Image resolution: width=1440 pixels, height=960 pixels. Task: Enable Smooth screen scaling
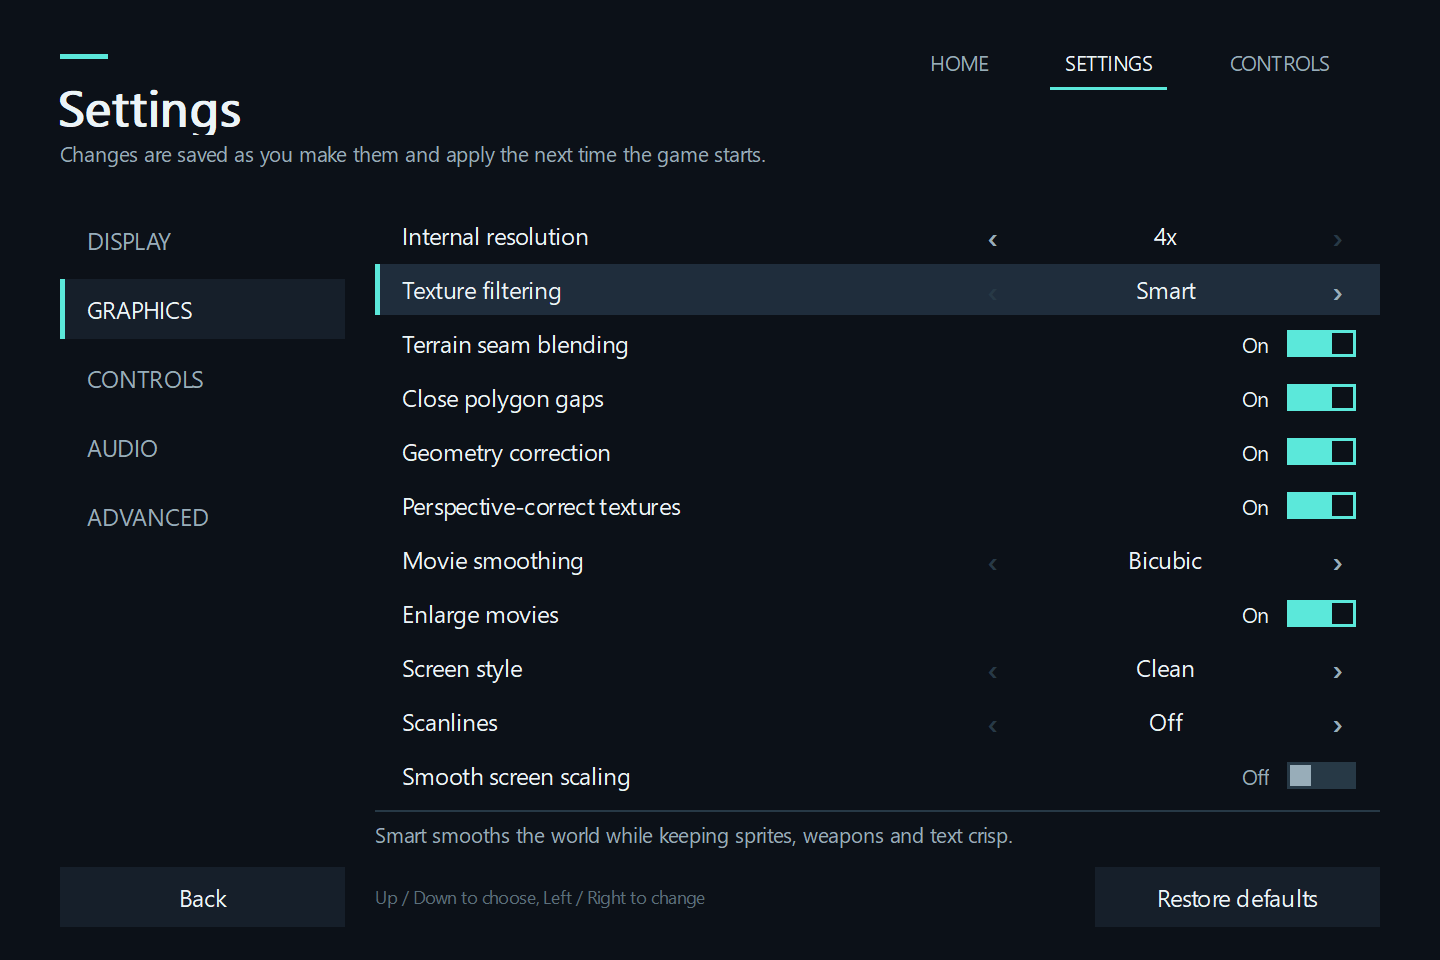[x=1321, y=776]
